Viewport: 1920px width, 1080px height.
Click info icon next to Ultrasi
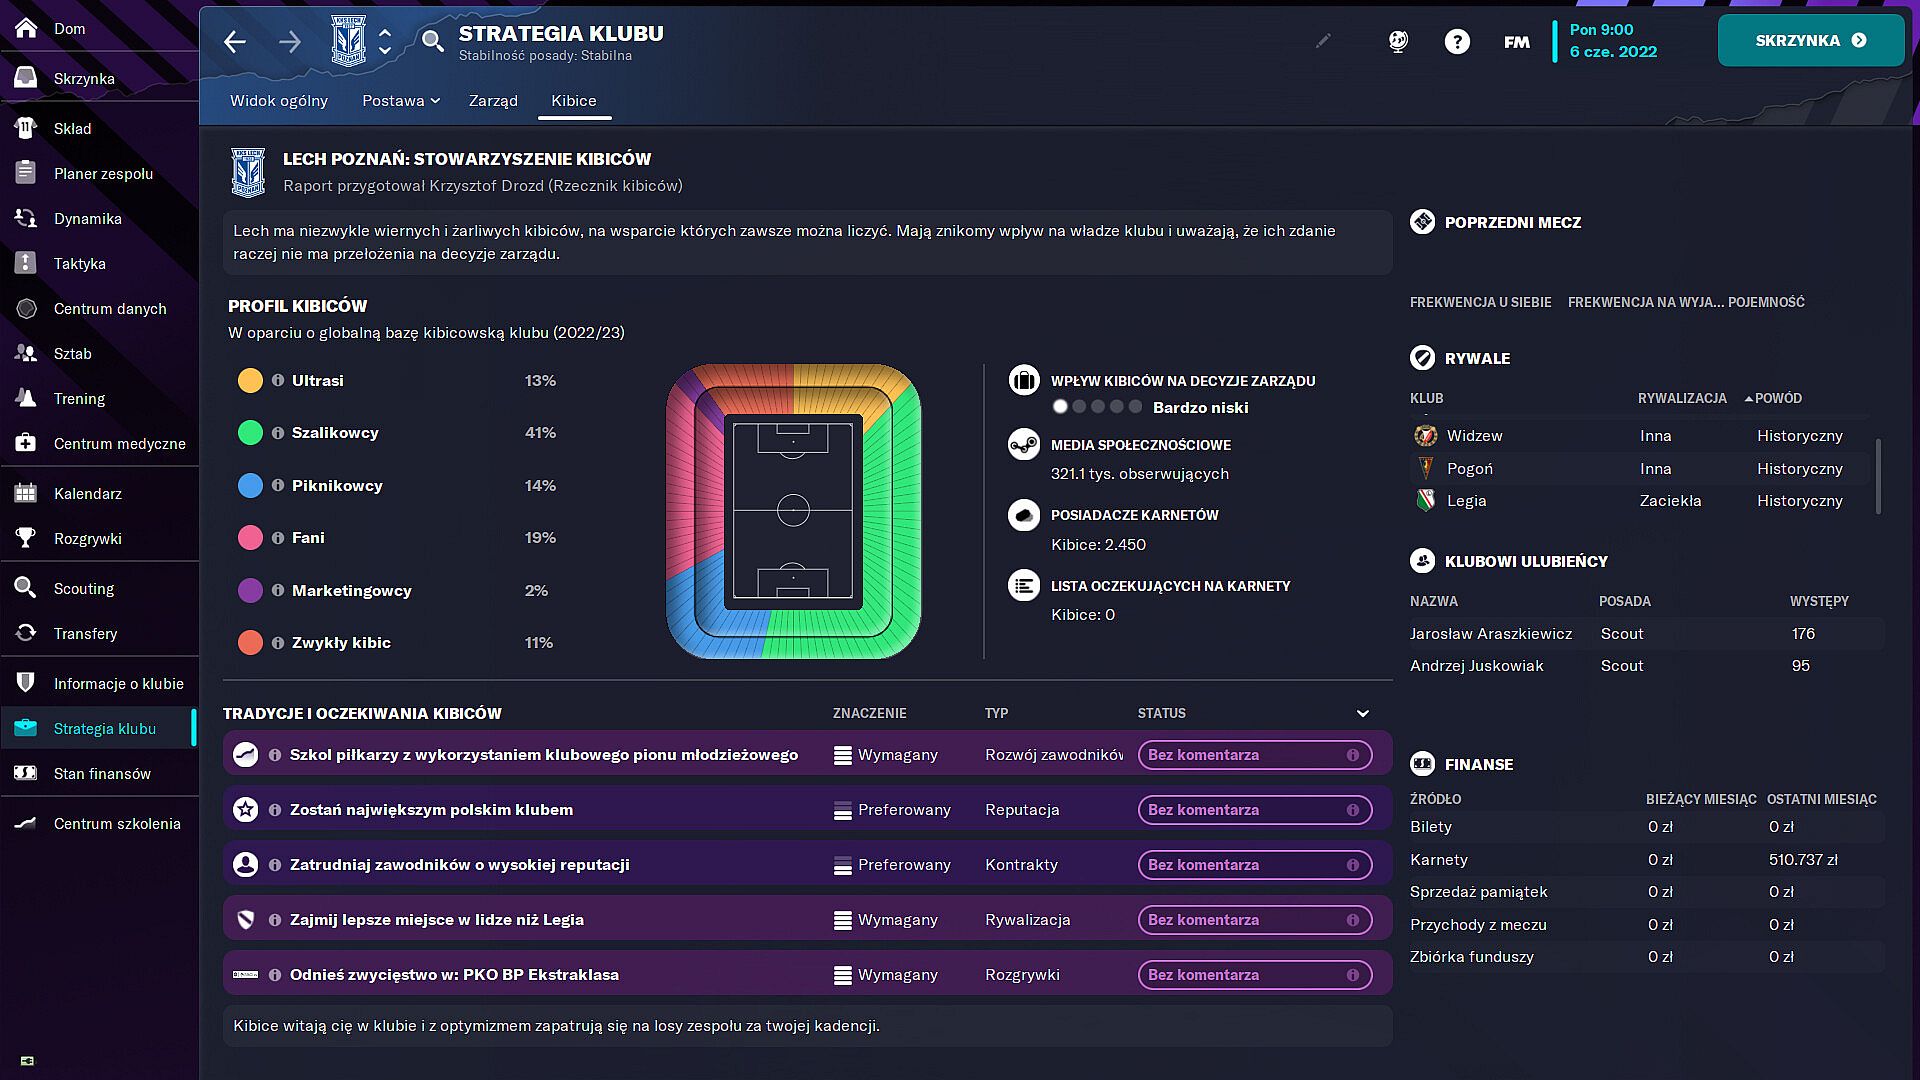[x=278, y=380]
